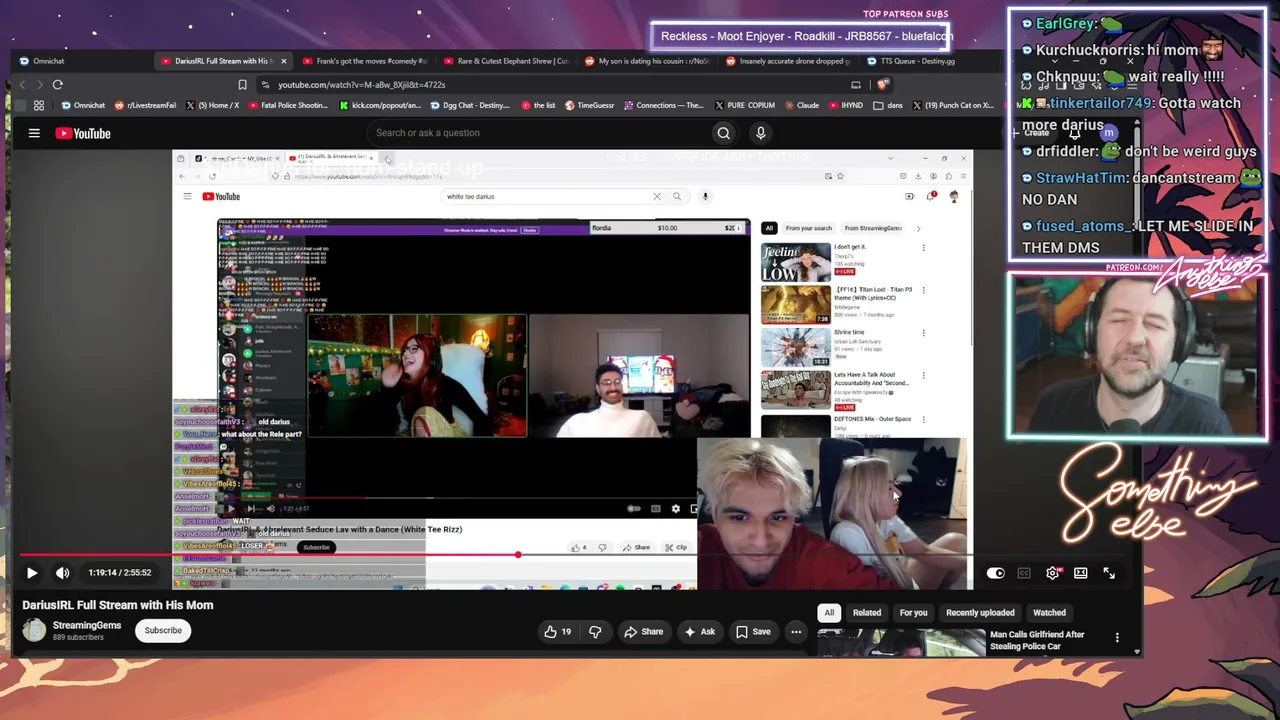1280x720 pixels.
Task: Select the Recently uploaded filter chip
Action: (x=980, y=613)
